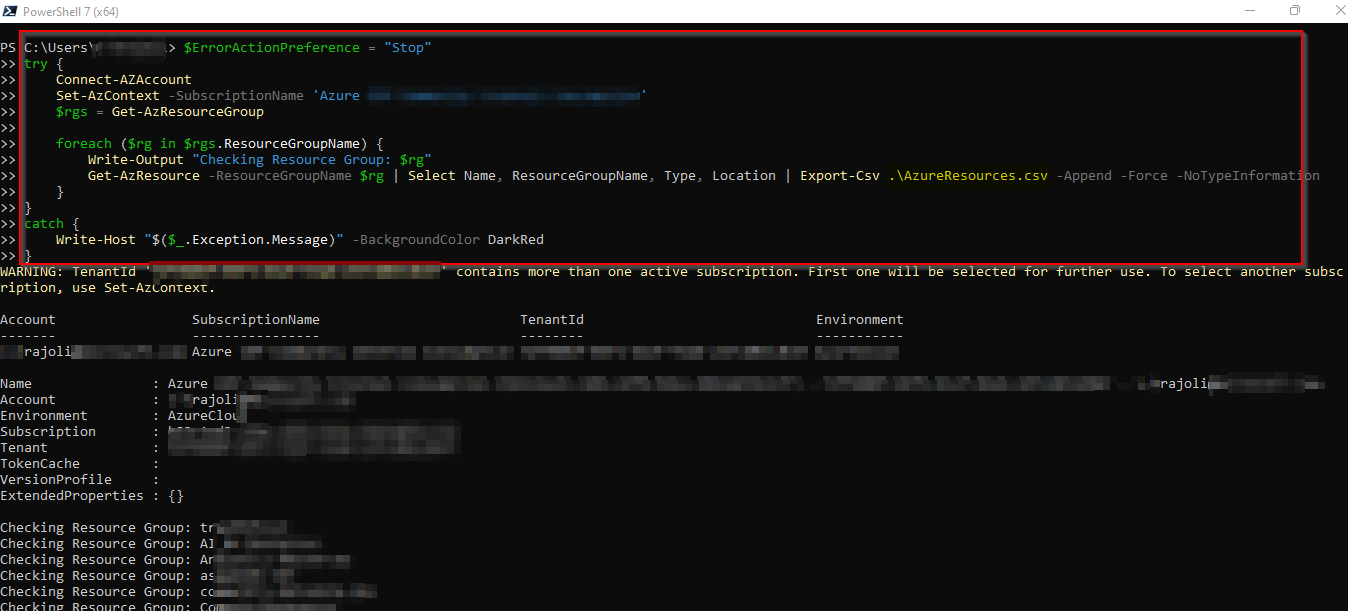Viewport: 1348px width, 611px height.
Task: Click the $rgs = Get-AzResourceGroup line
Action: tap(160, 112)
